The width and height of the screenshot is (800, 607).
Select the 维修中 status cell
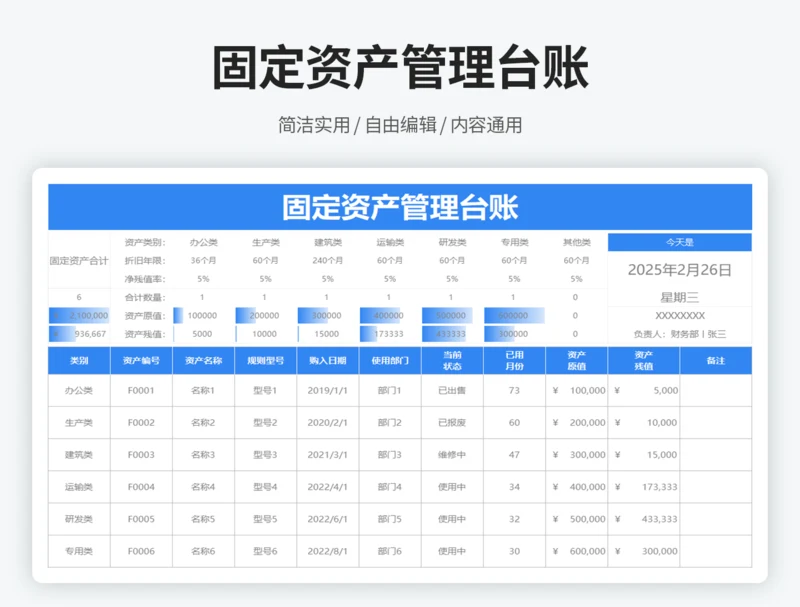point(452,455)
